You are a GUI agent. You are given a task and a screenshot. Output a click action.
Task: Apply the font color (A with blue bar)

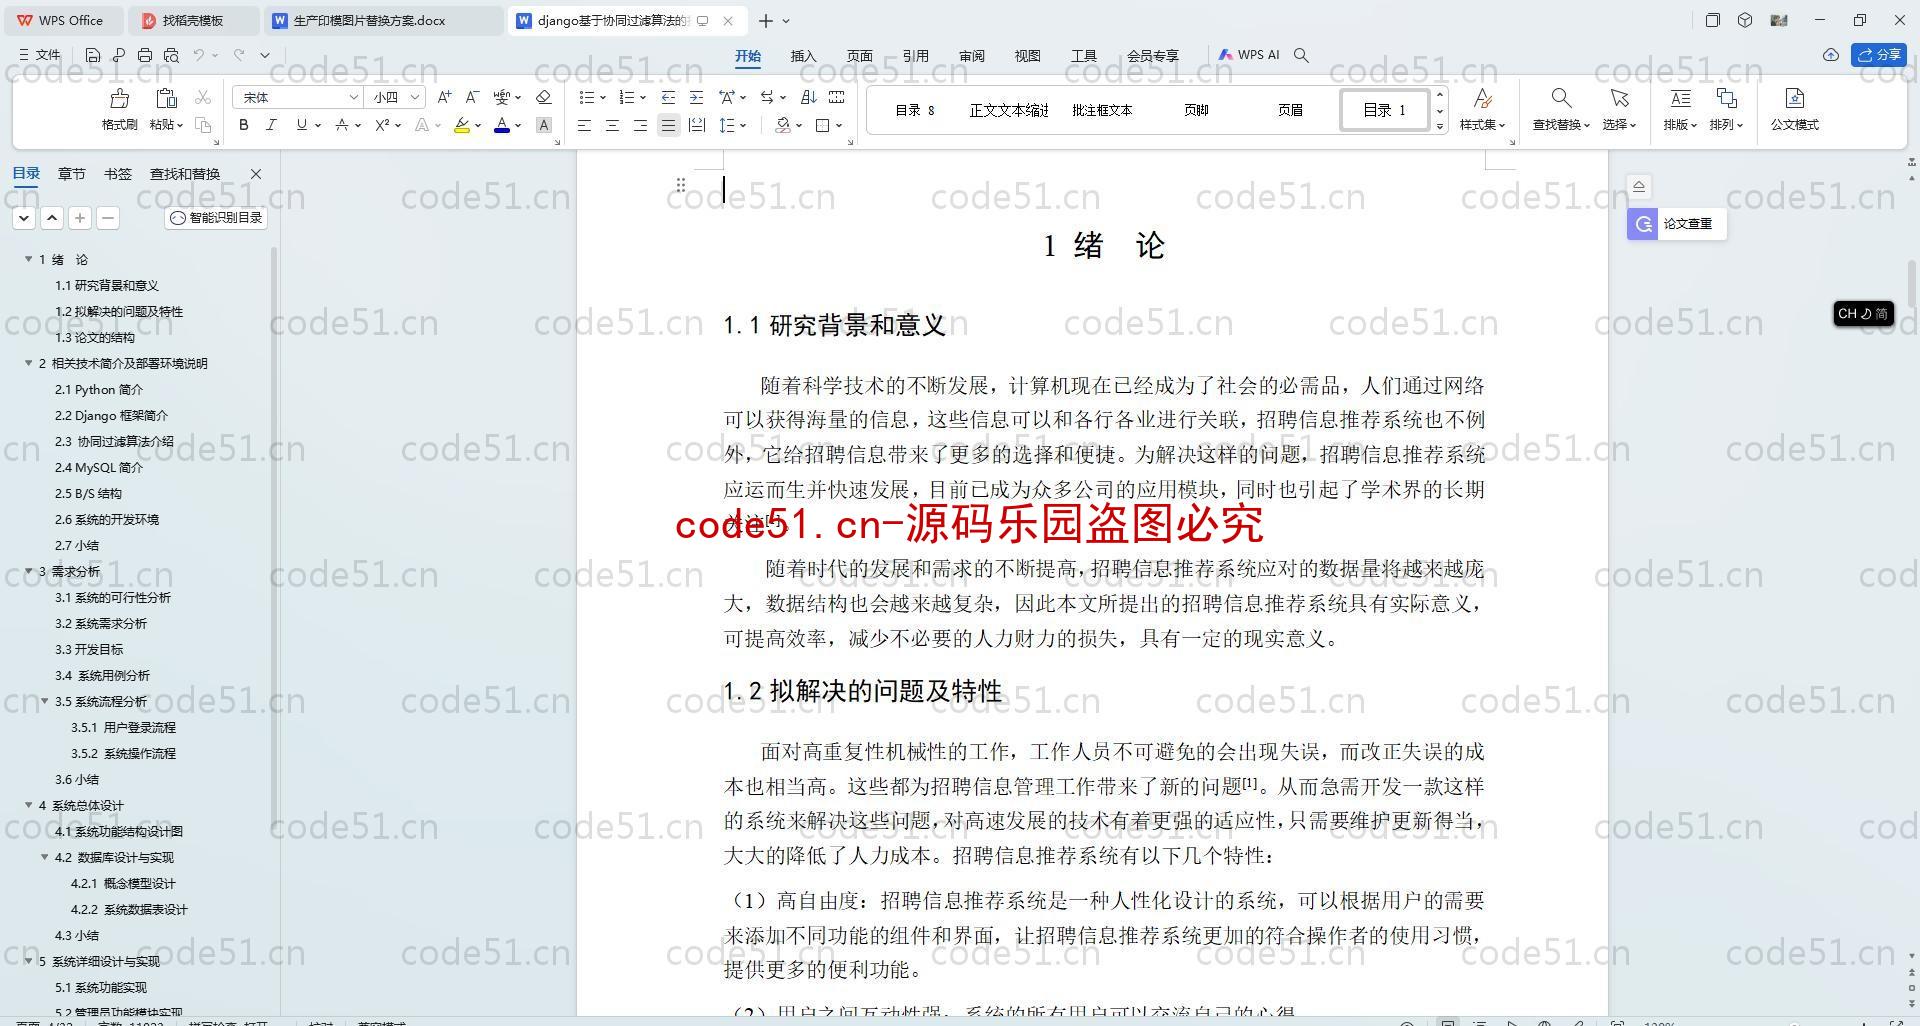point(502,125)
